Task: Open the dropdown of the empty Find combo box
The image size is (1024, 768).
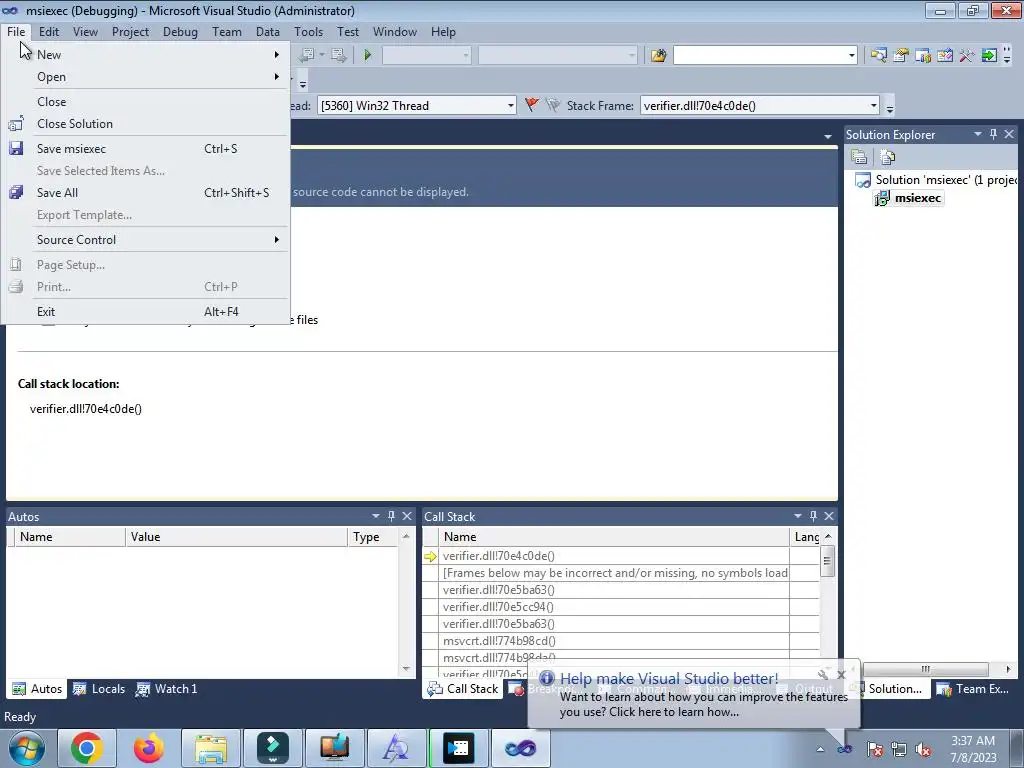Action: point(851,56)
